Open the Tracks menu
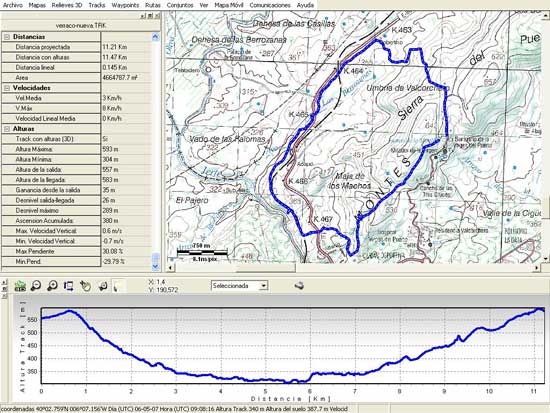 [x=97, y=5]
